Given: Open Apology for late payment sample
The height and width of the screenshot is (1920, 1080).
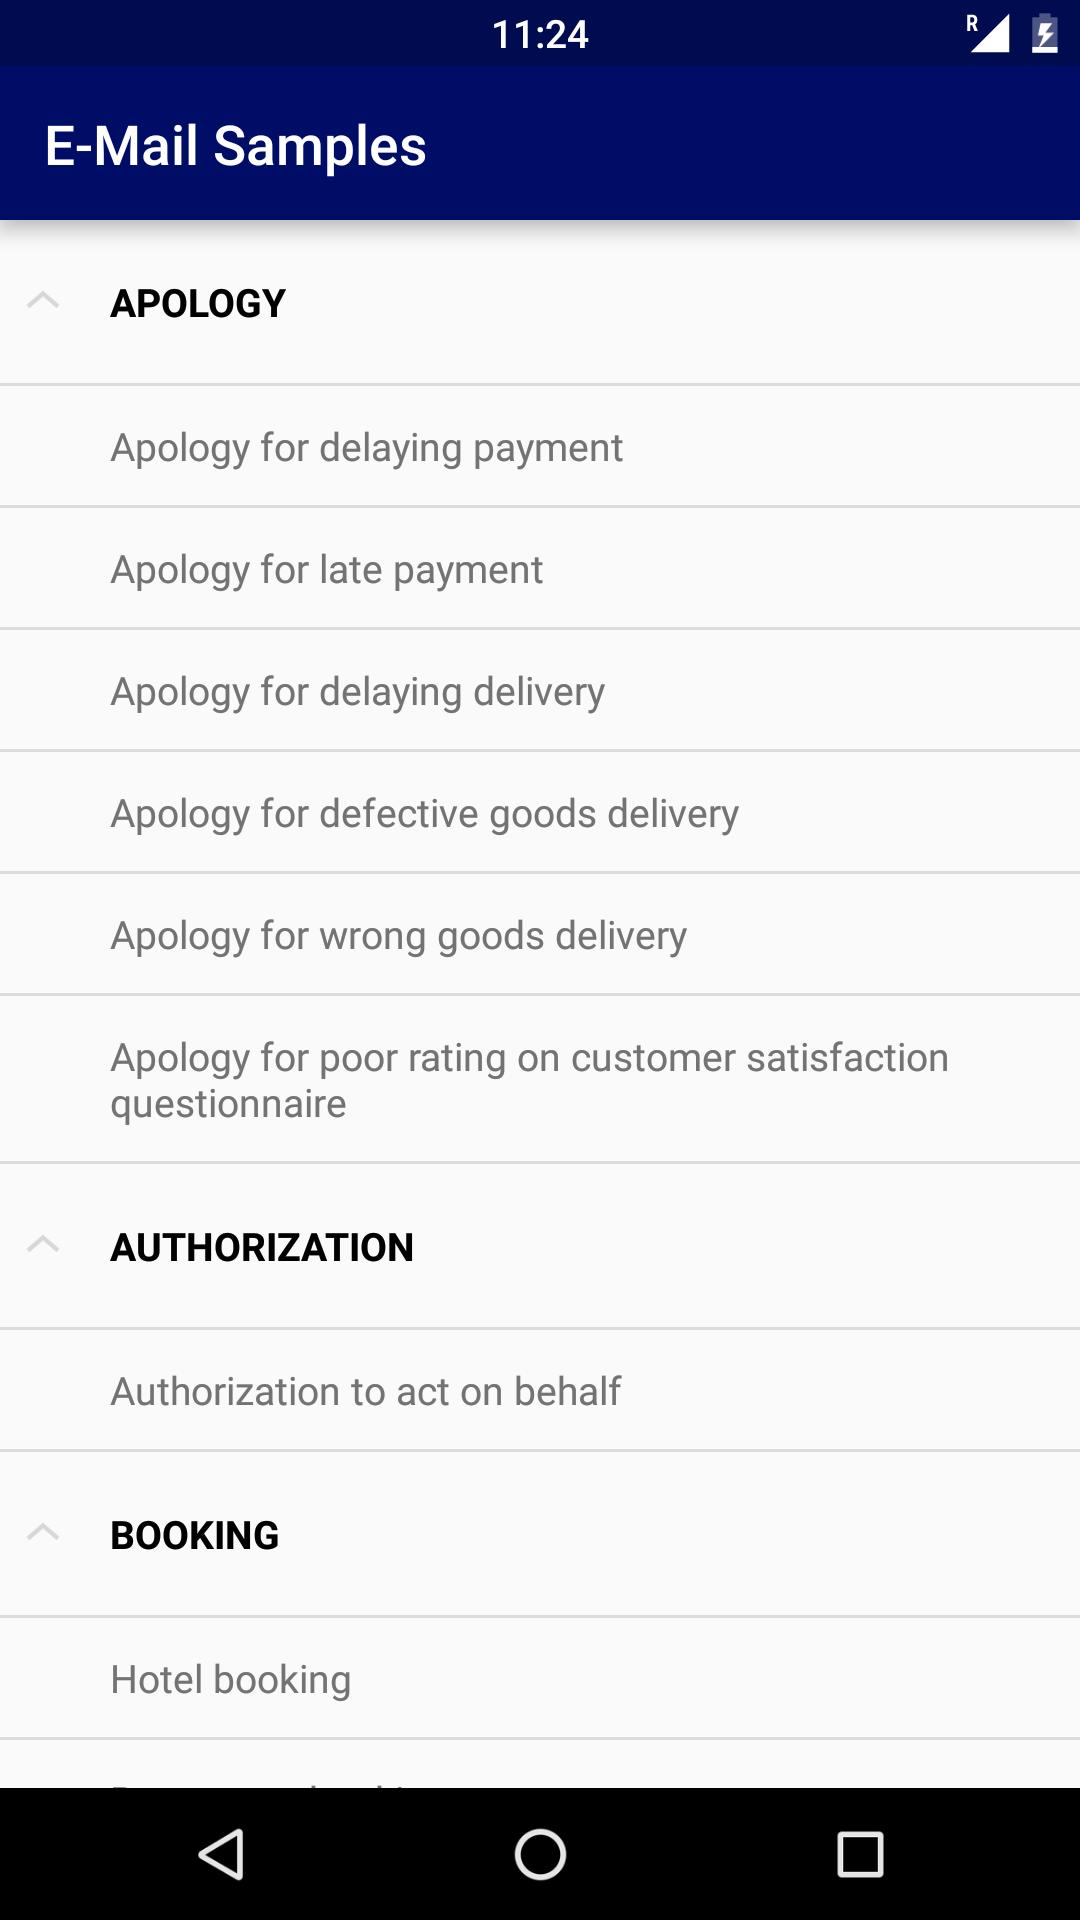Looking at the screenshot, I should pyautogui.click(x=326, y=570).
